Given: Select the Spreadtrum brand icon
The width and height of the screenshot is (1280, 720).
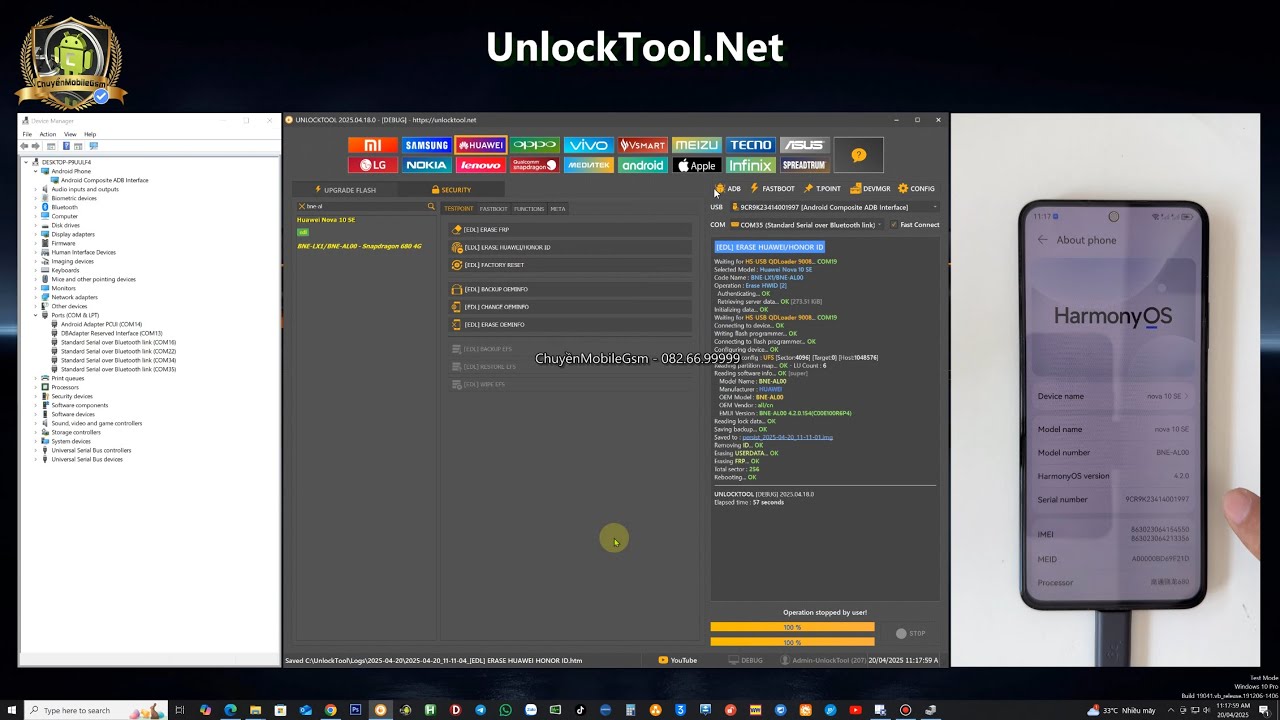Looking at the screenshot, I should [804, 165].
